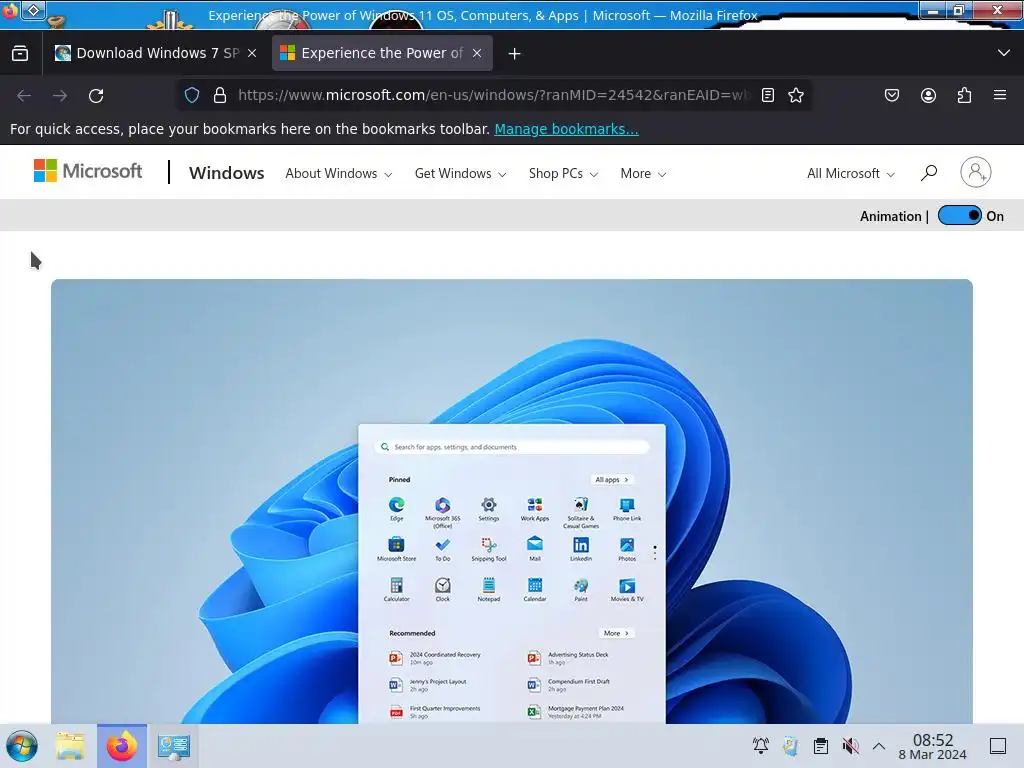Show site security padlock info

click(x=220, y=95)
